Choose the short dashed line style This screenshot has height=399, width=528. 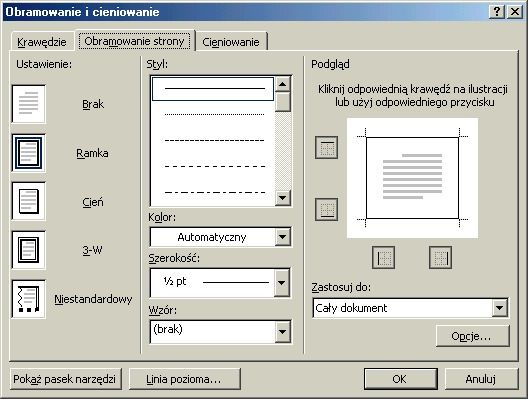click(213, 140)
